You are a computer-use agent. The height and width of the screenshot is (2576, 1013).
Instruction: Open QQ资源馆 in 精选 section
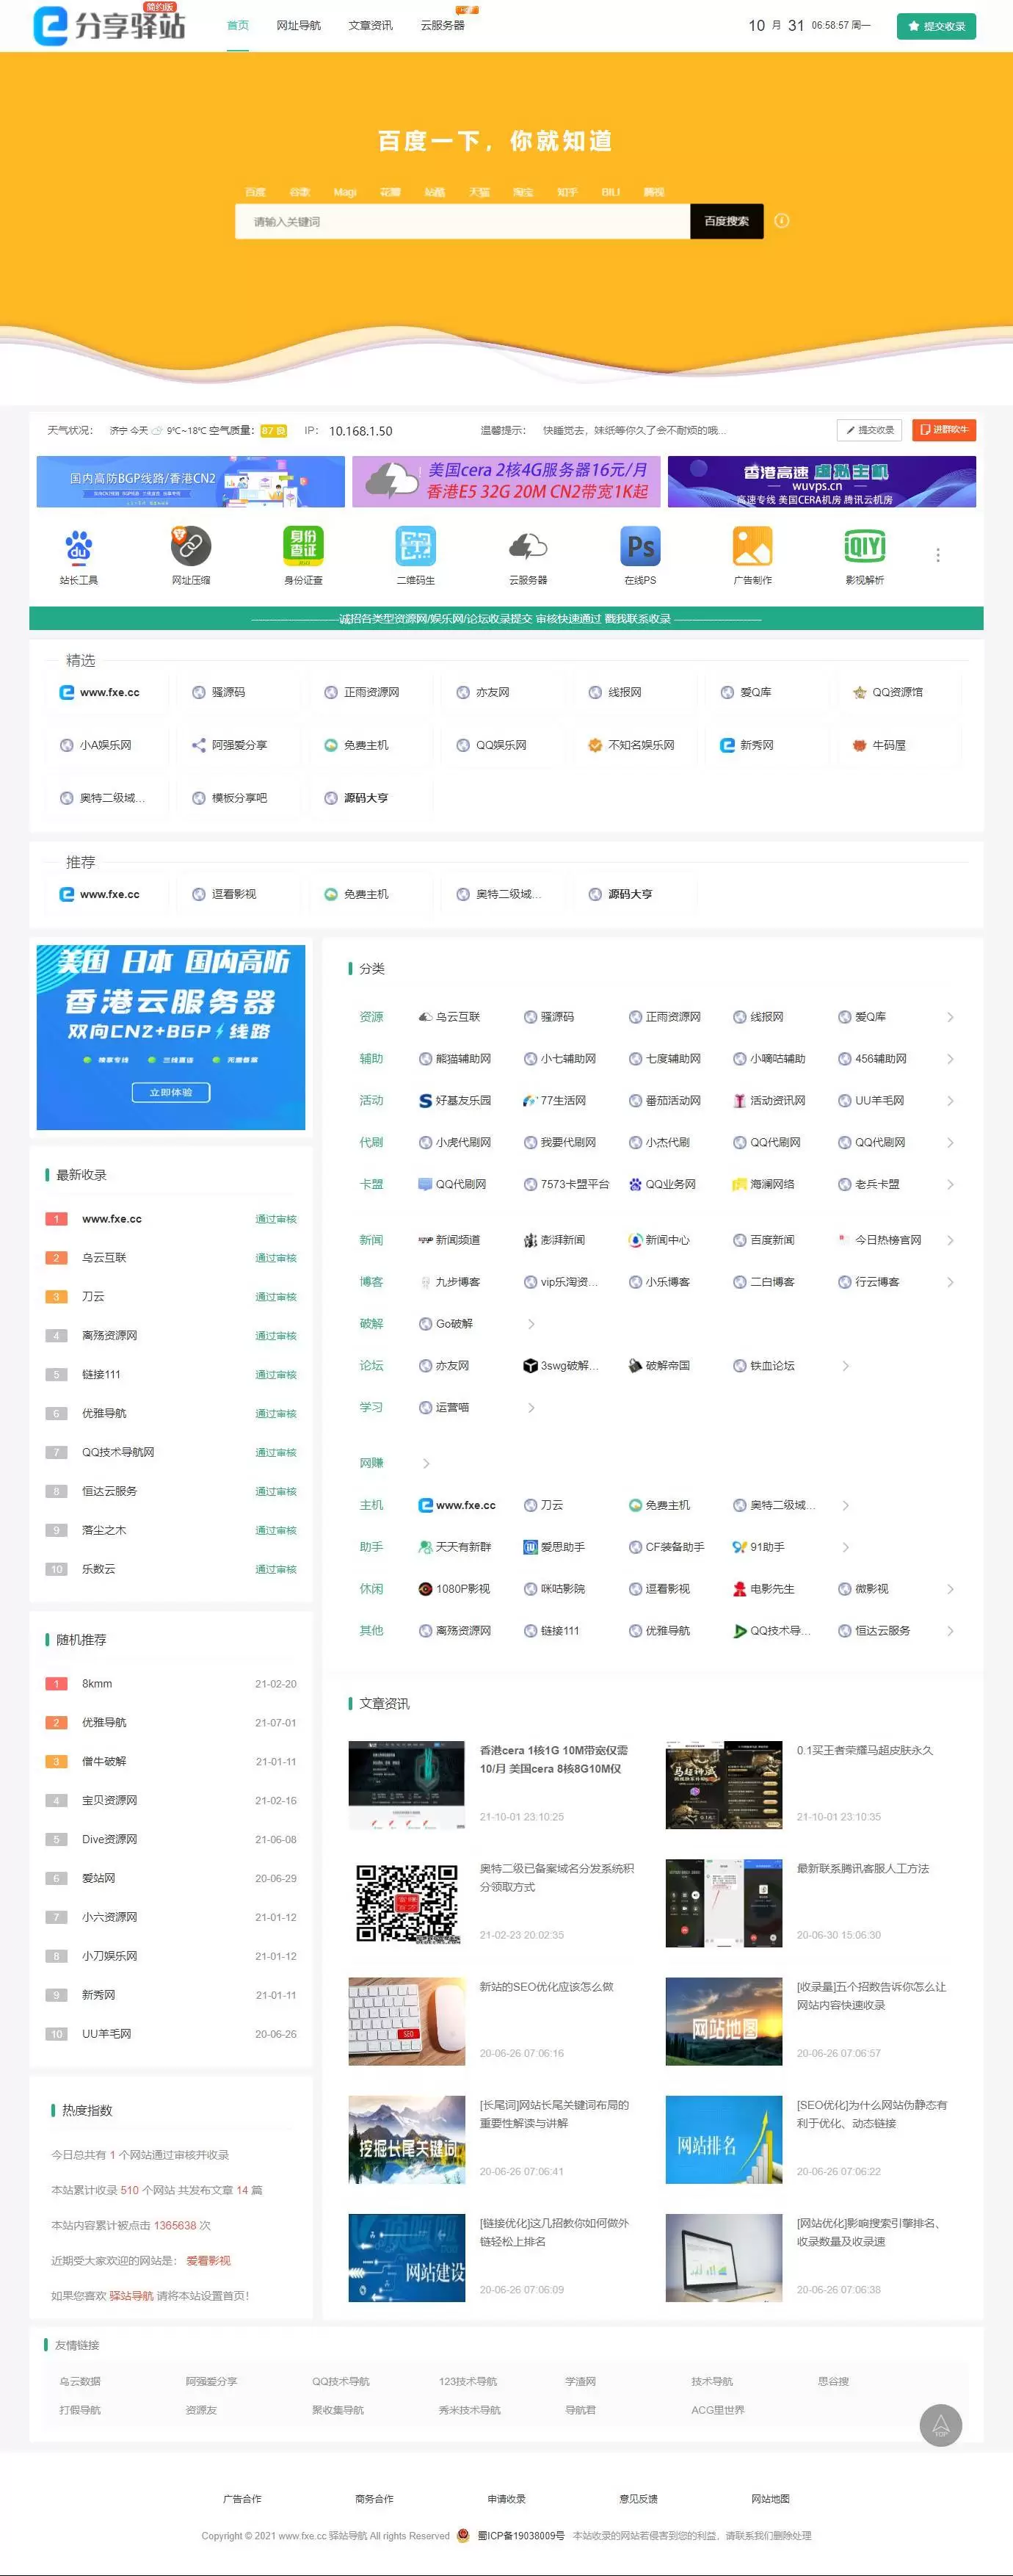click(x=888, y=692)
